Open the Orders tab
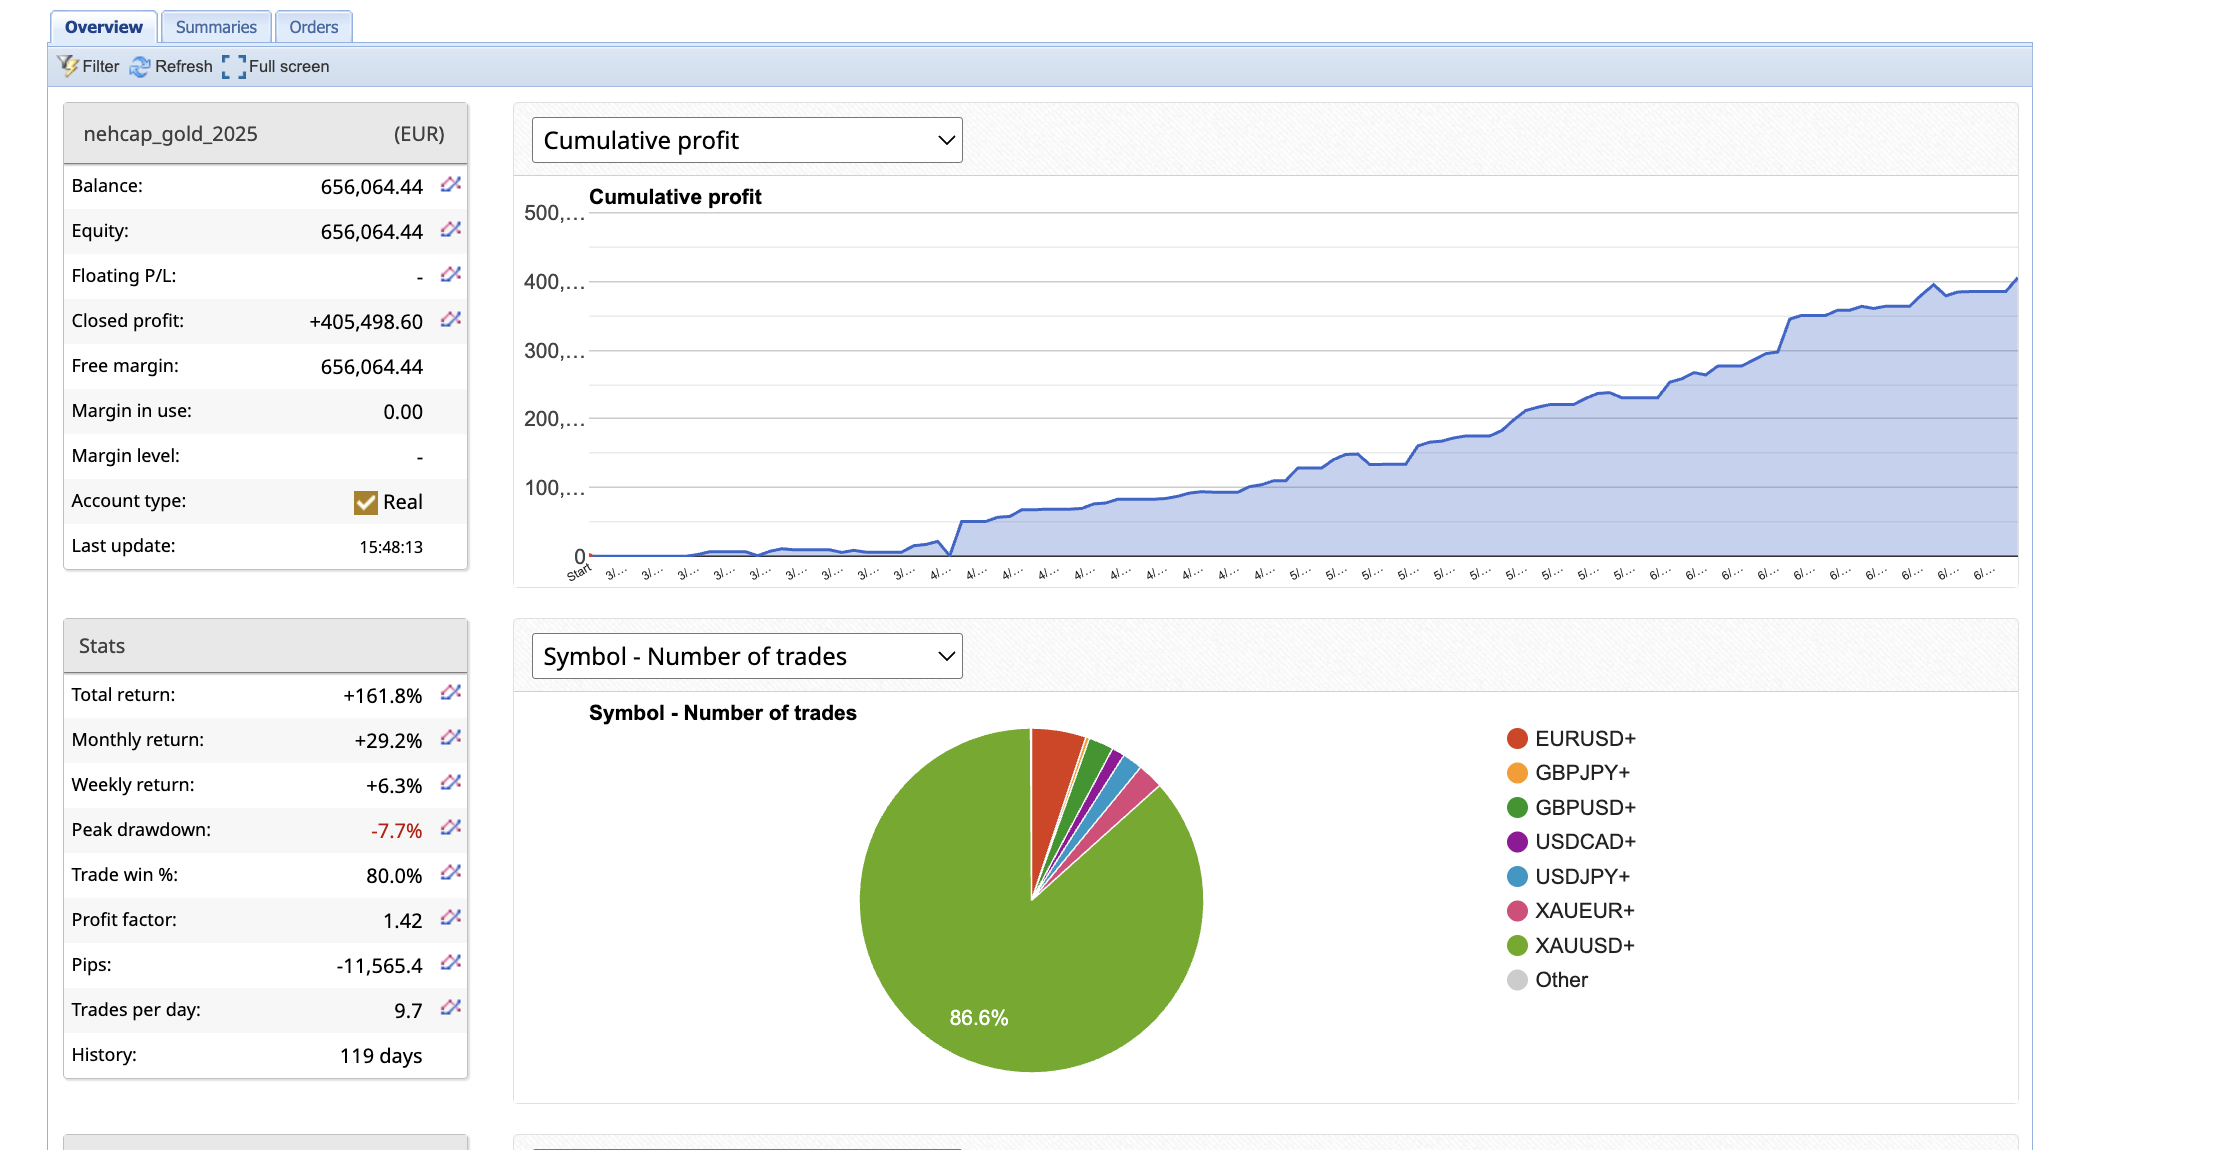Screen dimensions: 2218x1150 click(x=313, y=27)
